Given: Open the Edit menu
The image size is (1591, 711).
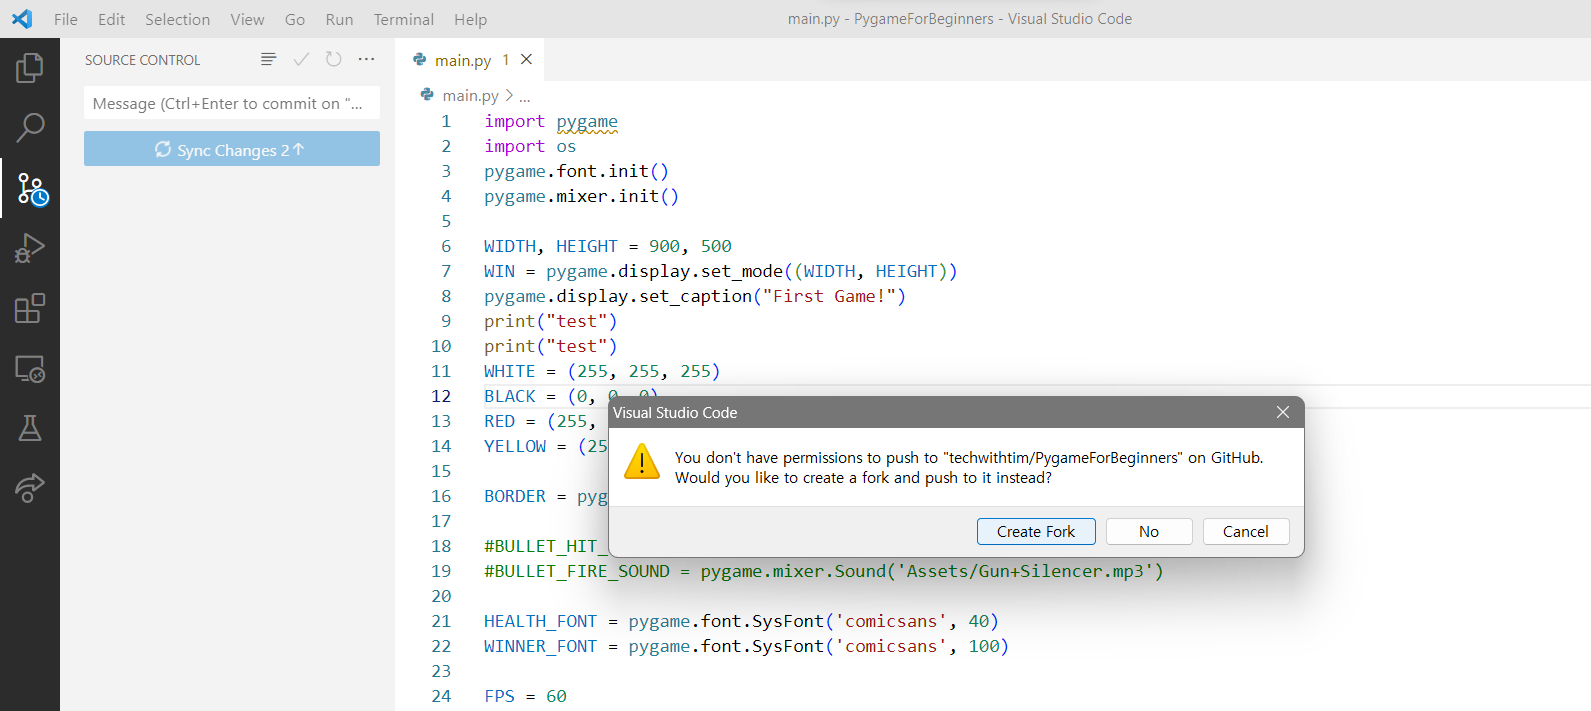Looking at the screenshot, I should point(112,19).
